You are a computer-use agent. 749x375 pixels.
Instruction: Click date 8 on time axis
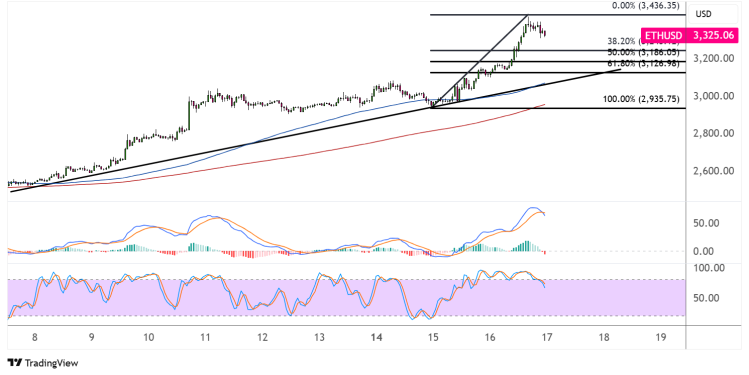pyautogui.click(x=34, y=338)
